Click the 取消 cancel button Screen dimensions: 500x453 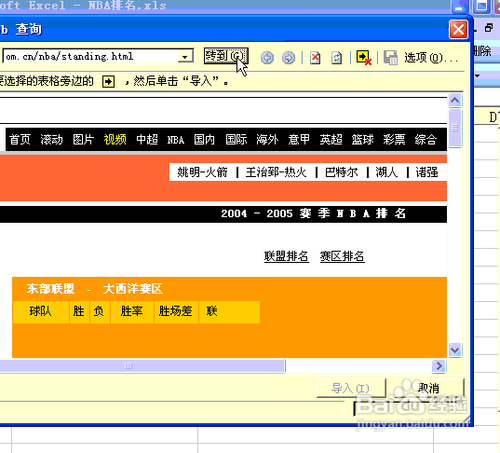click(429, 388)
